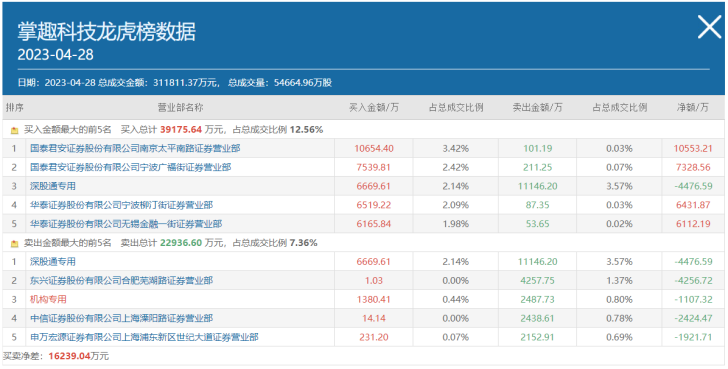Select the buy amount 7539.81
The width and height of the screenshot is (728, 369).
[374, 167]
